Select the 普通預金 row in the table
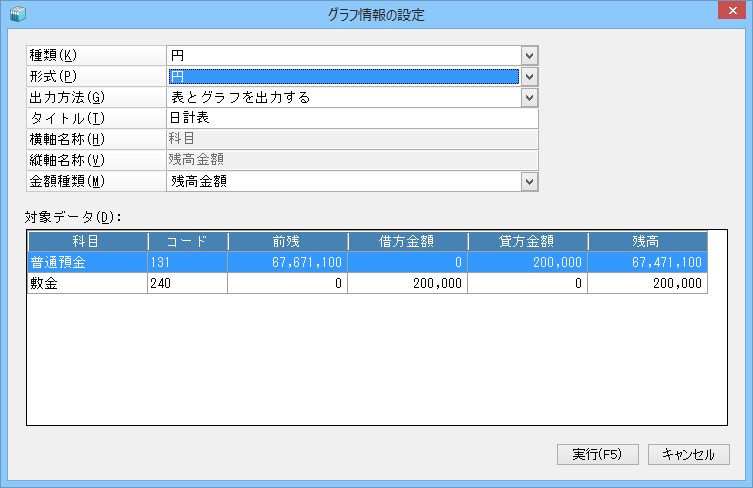The height and width of the screenshot is (488, 753). coord(87,262)
